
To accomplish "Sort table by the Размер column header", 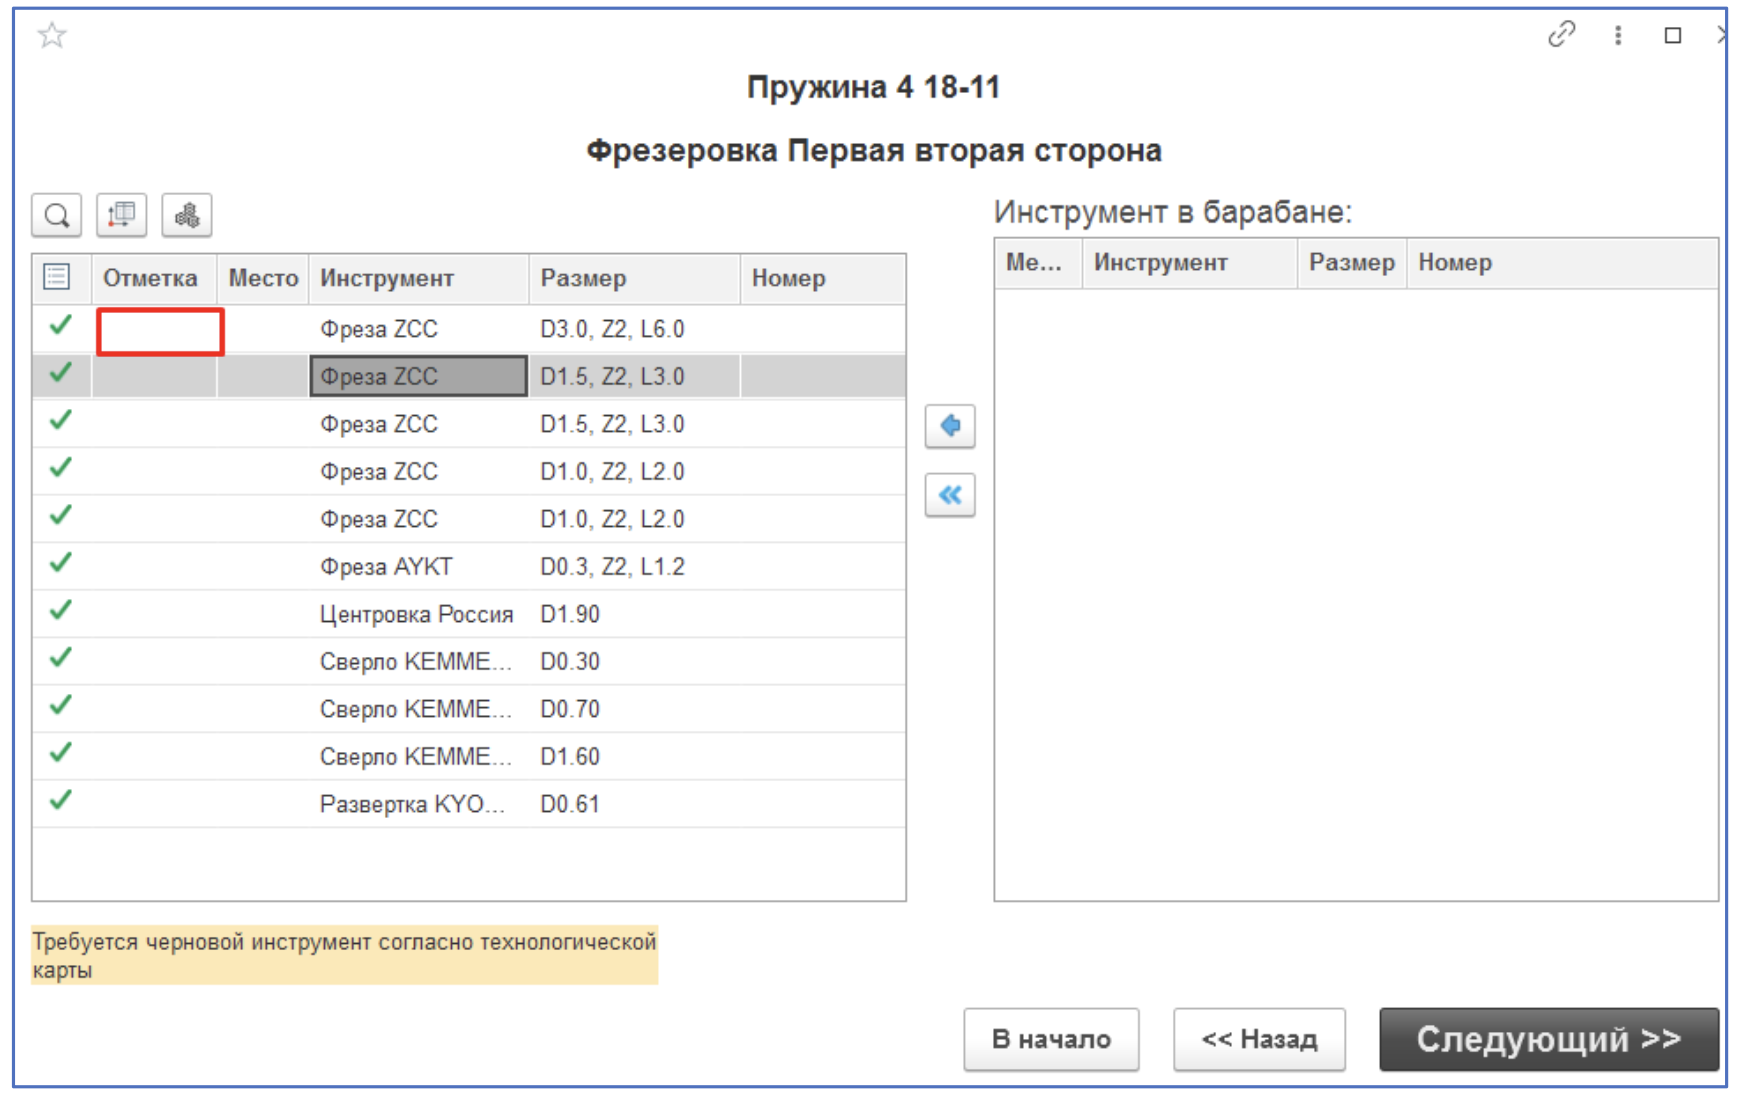I will tap(583, 278).
